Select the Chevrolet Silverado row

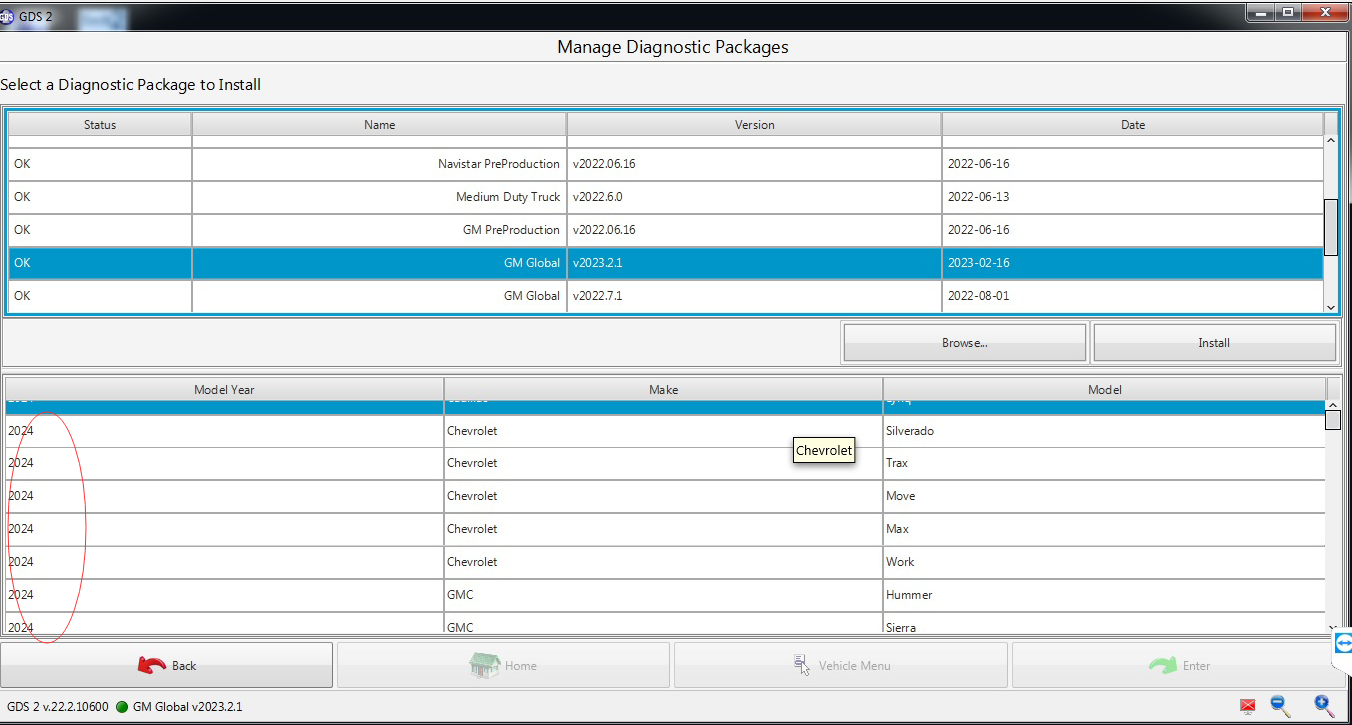666,431
